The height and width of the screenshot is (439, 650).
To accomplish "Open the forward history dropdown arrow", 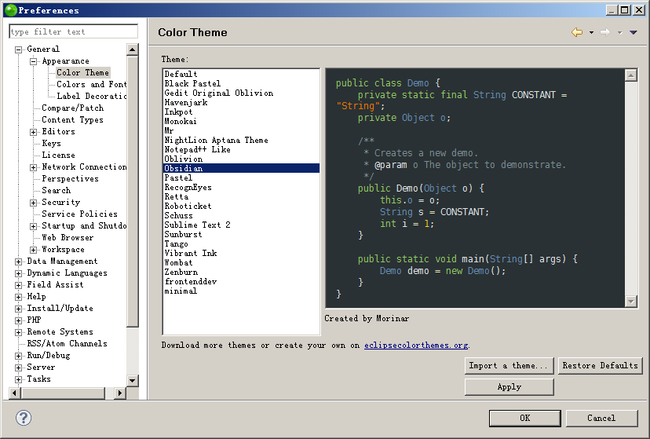I will click(x=619, y=32).
